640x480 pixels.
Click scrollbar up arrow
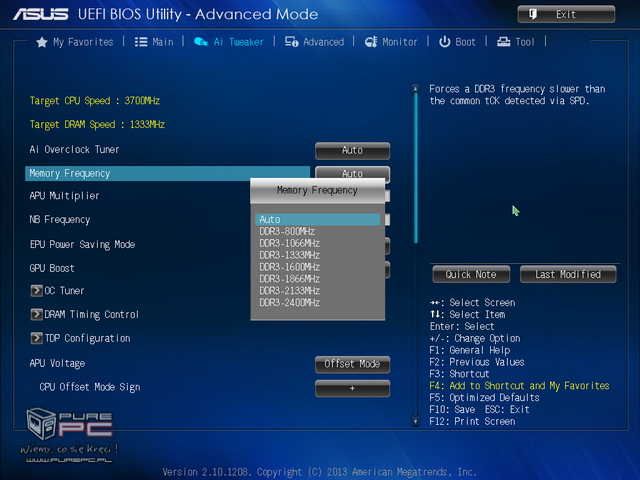tap(415, 88)
